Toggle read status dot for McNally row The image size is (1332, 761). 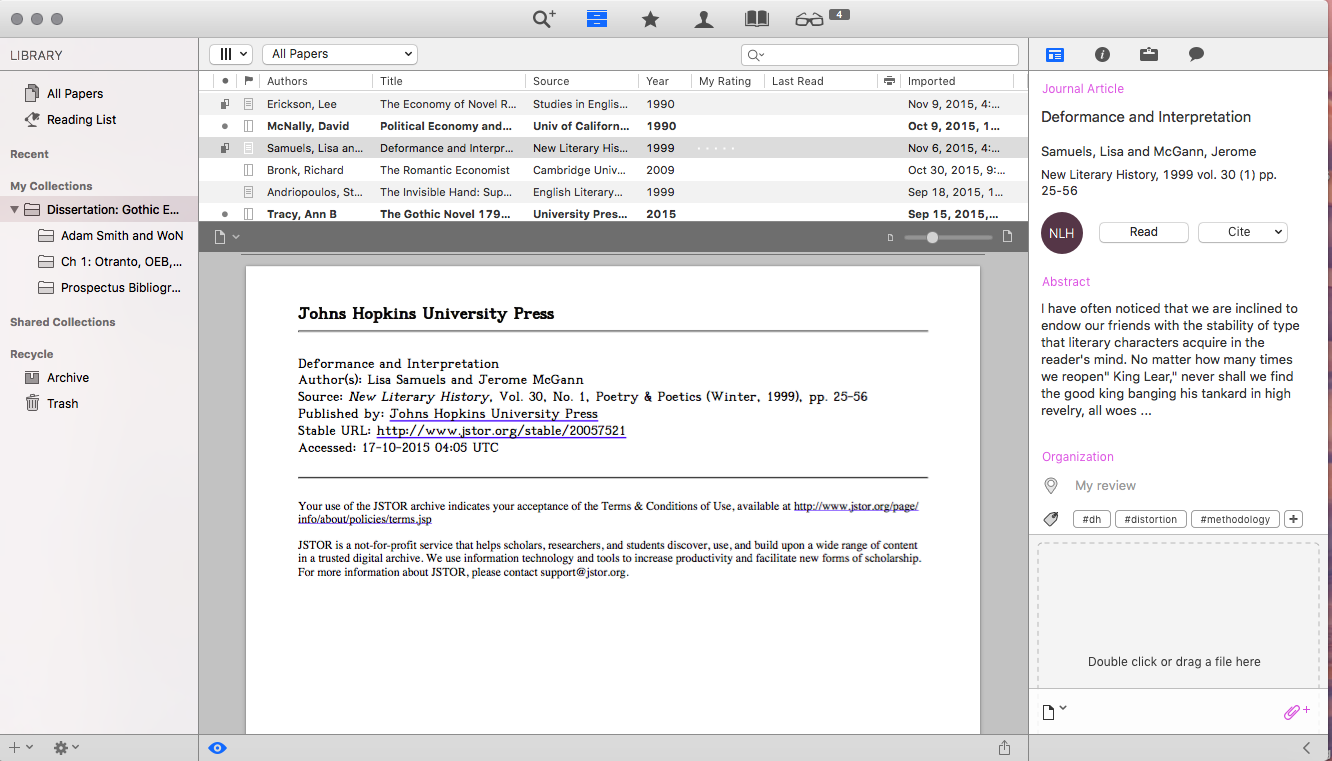225,126
